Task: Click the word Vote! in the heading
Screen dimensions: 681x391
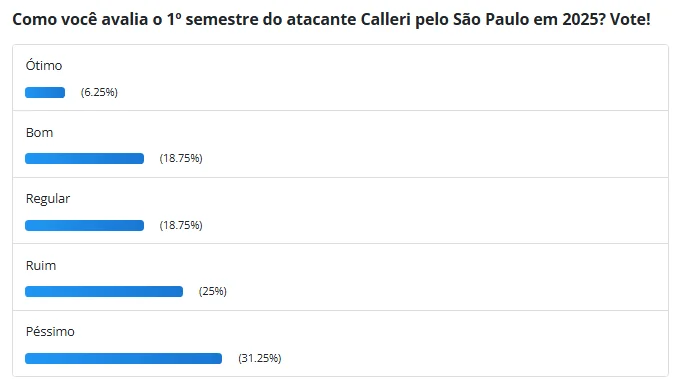Action: point(630,20)
